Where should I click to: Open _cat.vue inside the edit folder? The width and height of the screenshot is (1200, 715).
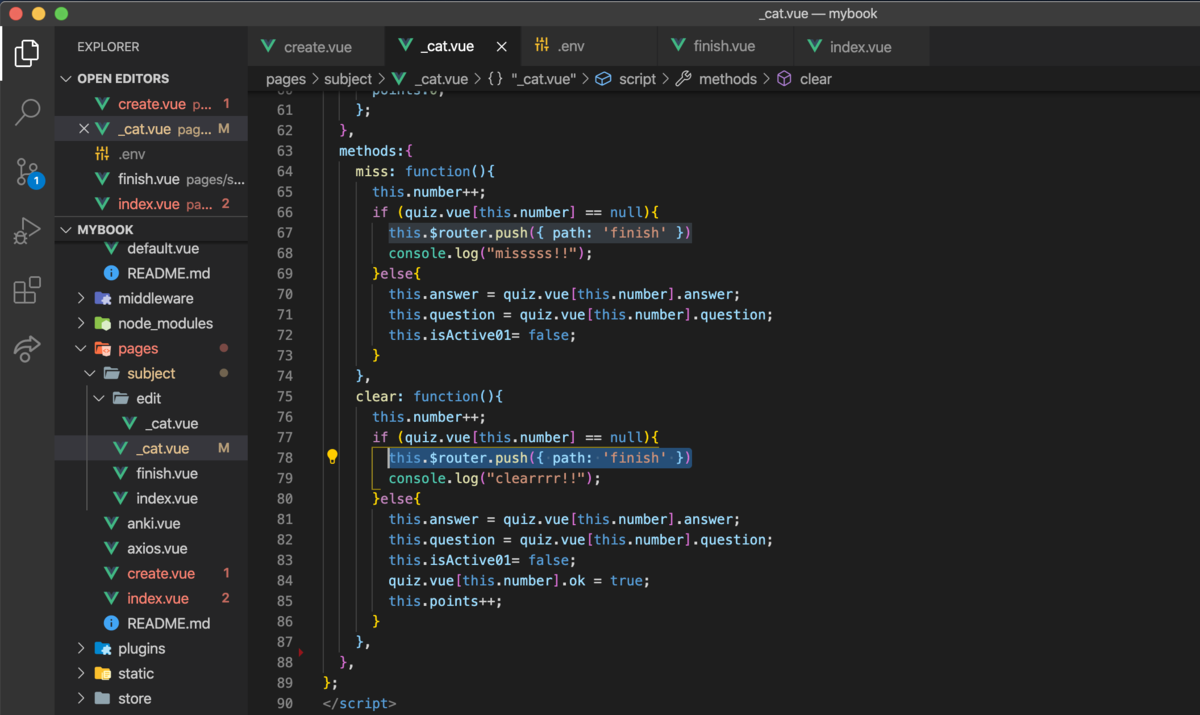[151, 423]
